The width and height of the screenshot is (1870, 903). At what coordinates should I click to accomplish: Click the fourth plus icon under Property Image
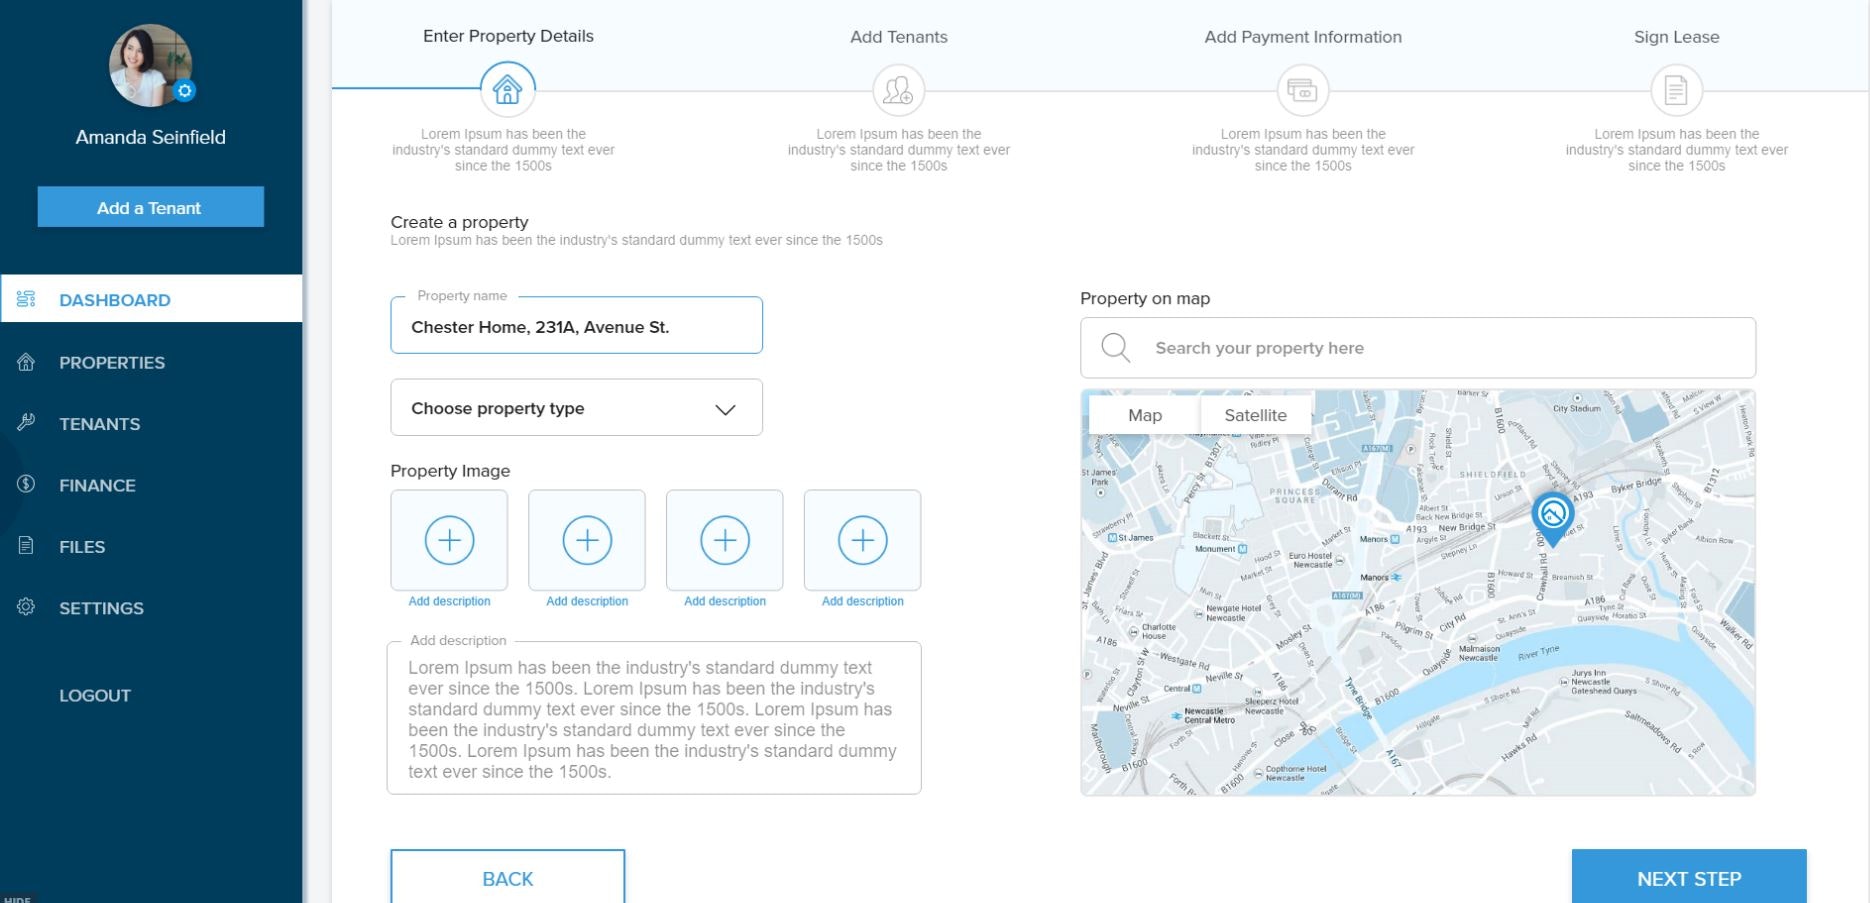[x=862, y=540]
